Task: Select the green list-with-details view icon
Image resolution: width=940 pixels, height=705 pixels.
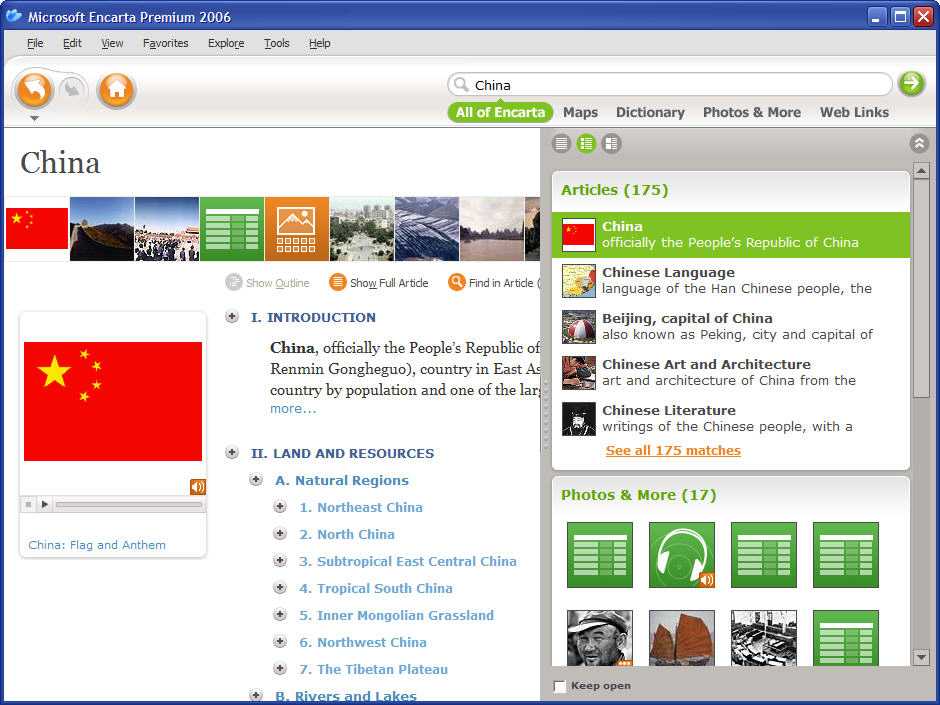Action: pos(586,143)
